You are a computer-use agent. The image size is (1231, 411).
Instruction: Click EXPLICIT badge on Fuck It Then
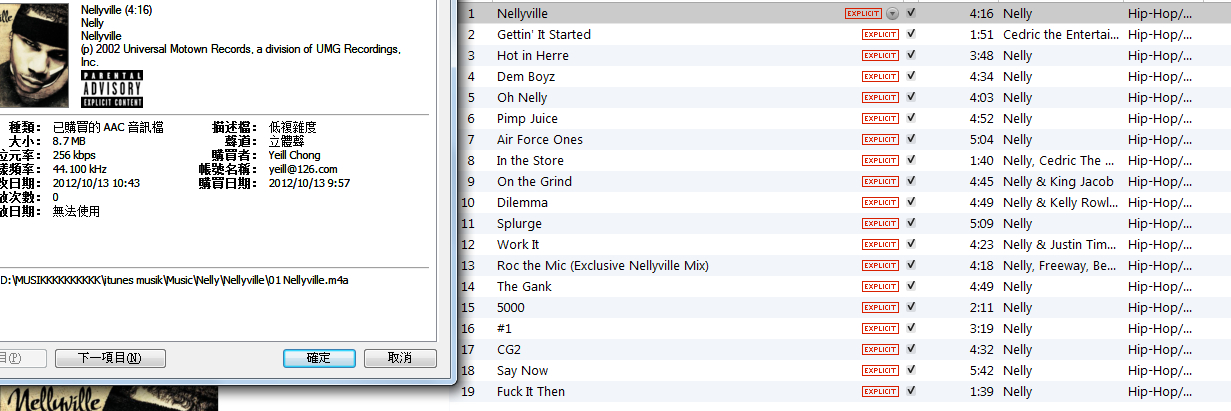point(880,391)
